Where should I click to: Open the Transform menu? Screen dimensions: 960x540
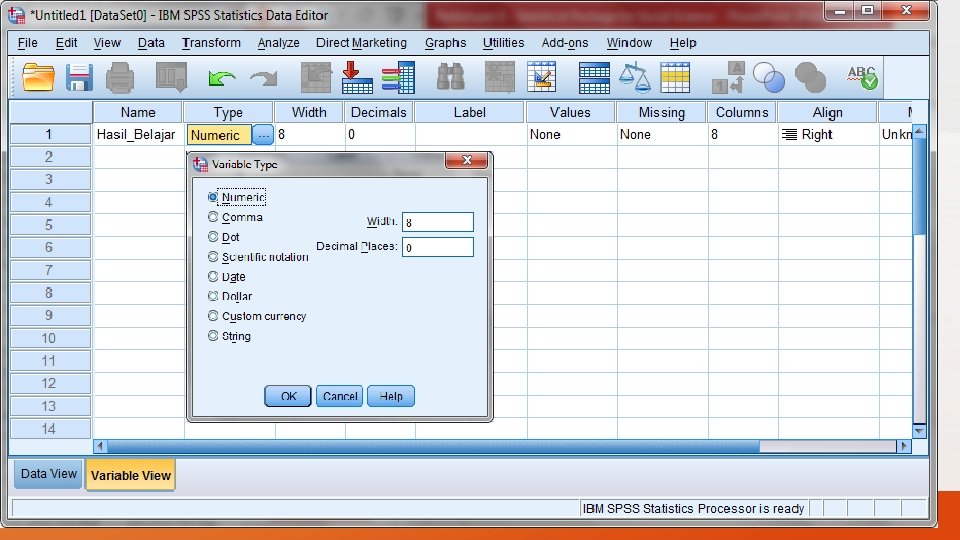point(211,43)
